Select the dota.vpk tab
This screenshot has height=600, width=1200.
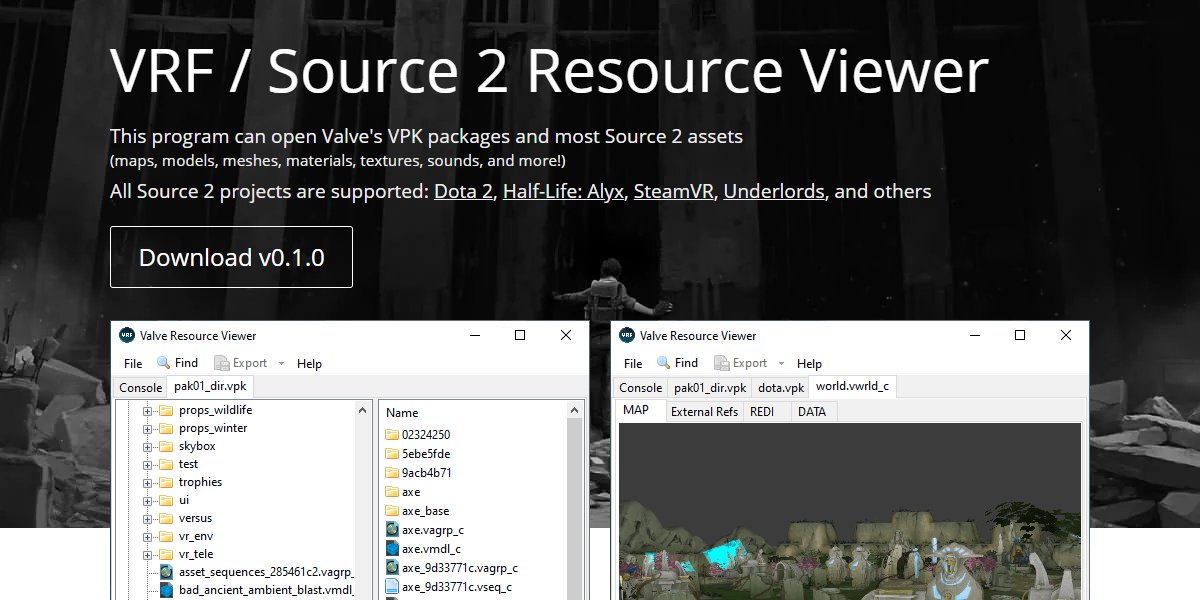click(781, 388)
